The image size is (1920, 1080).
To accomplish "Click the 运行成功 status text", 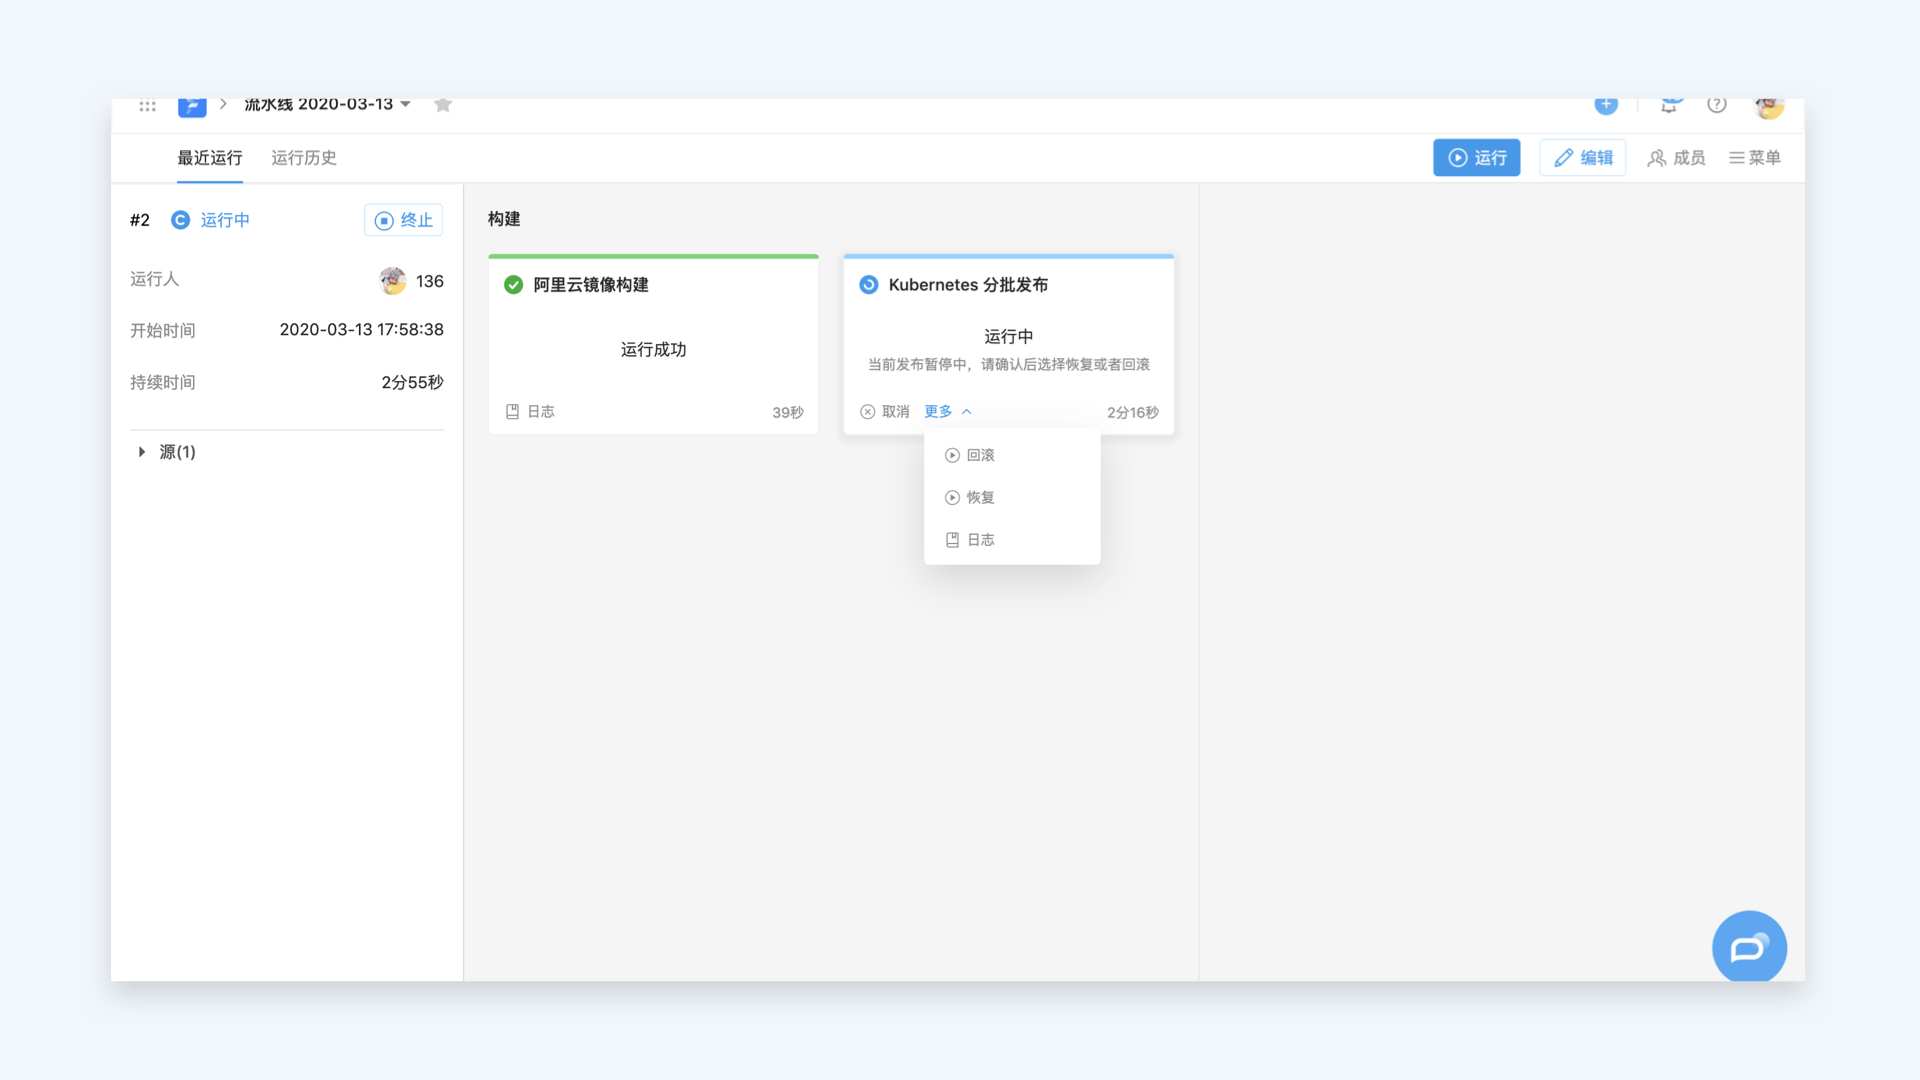I will click(654, 350).
